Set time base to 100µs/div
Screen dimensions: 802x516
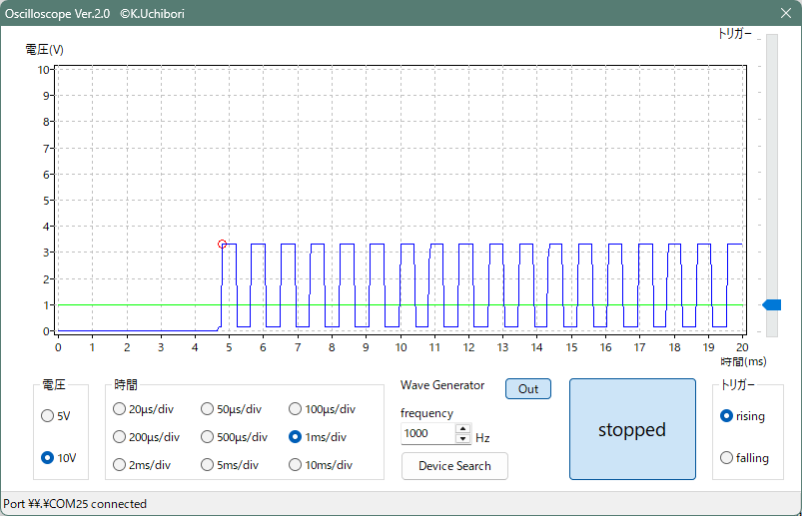click(x=295, y=408)
